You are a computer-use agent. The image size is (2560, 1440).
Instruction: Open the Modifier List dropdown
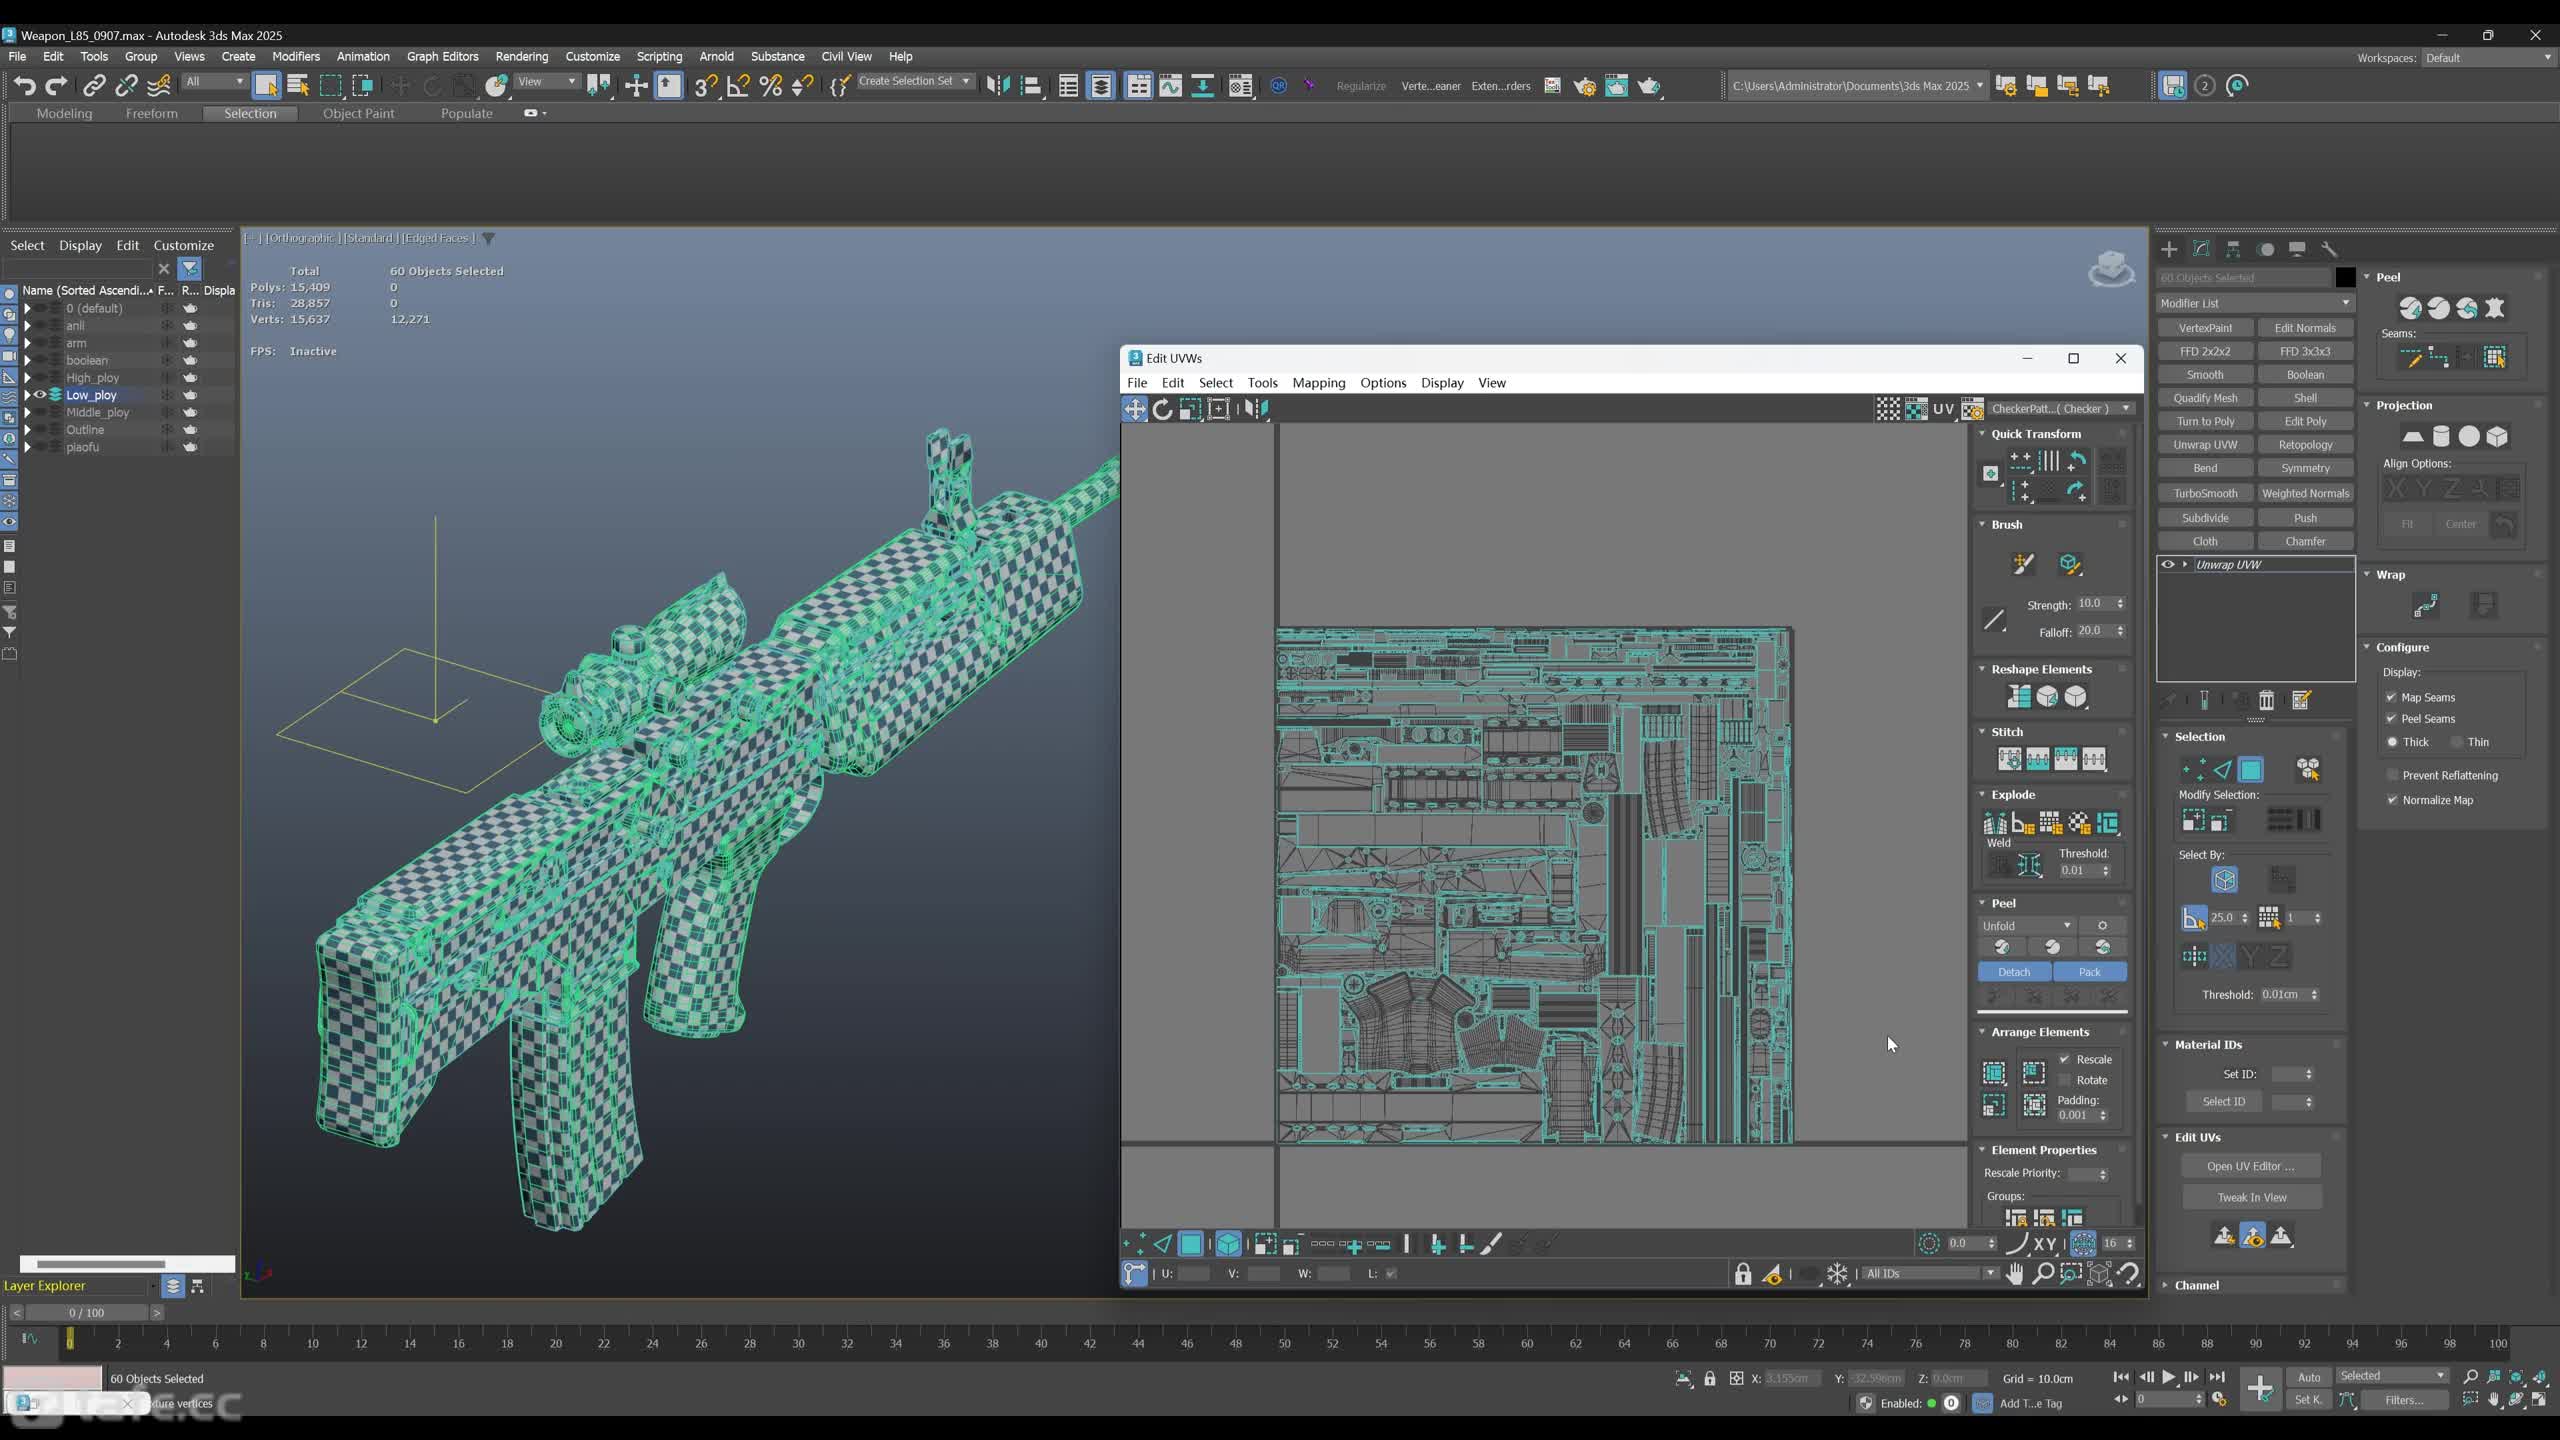click(2254, 304)
